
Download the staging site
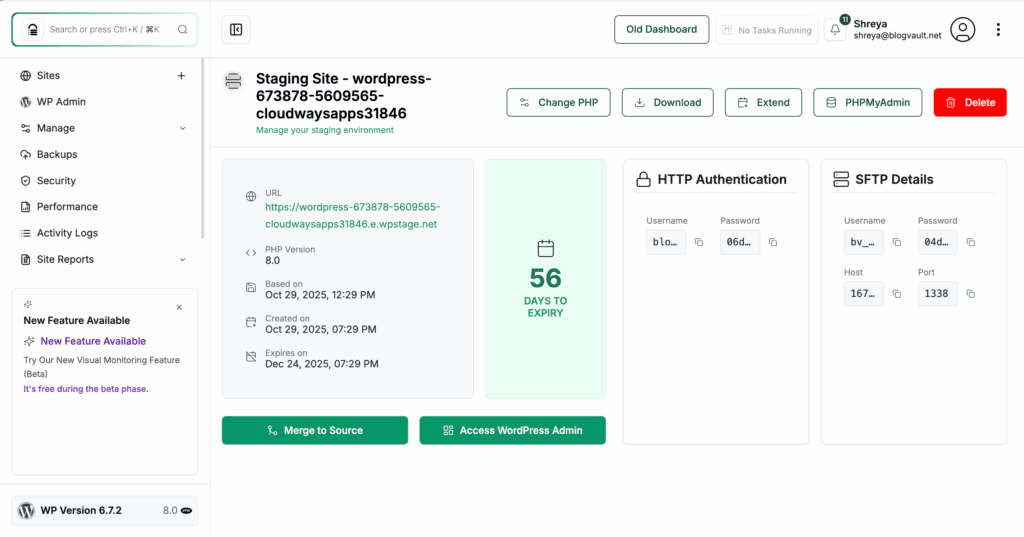(x=667, y=103)
